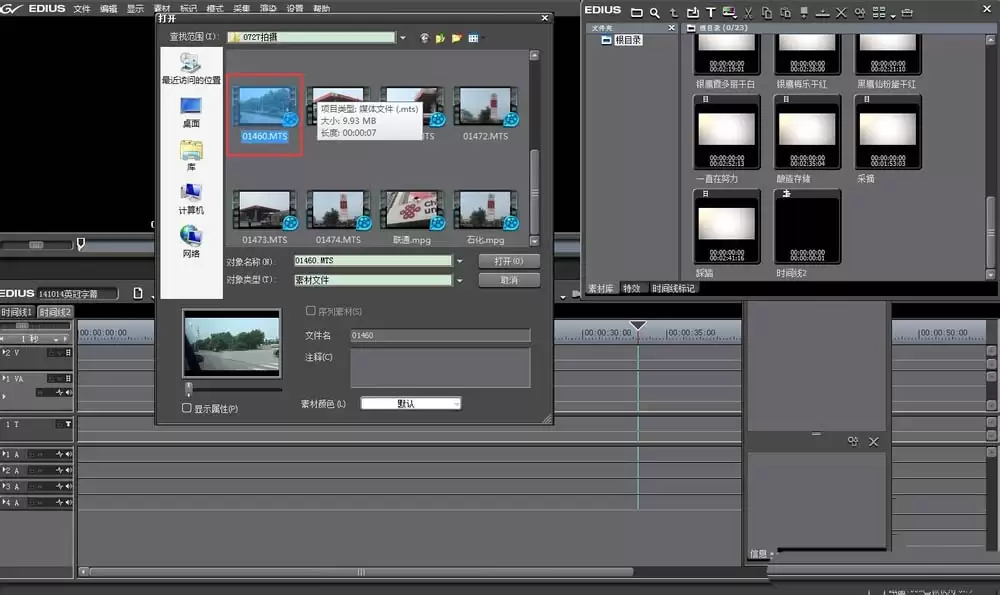The height and width of the screenshot is (595, 1000).
Task: Open the tools toolbox icon in the bin toolbar
Action: tap(907, 13)
